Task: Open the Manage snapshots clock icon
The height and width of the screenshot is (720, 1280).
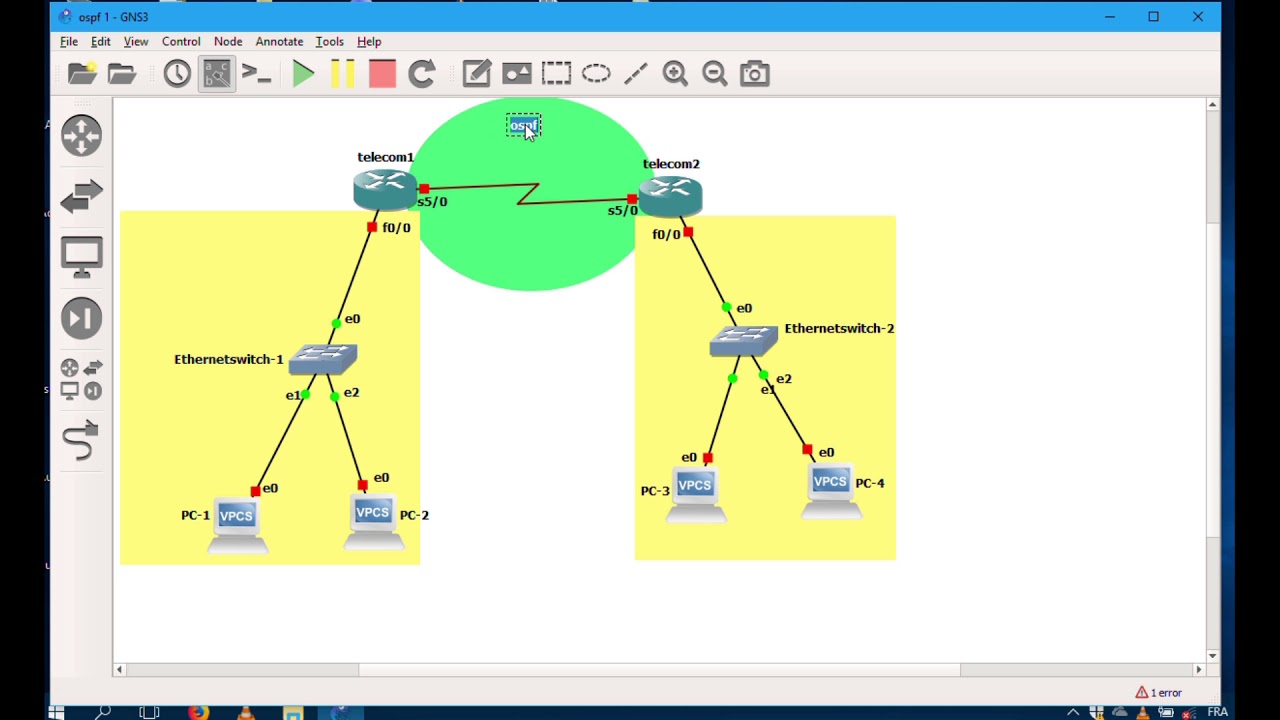Action: point(177,73)
